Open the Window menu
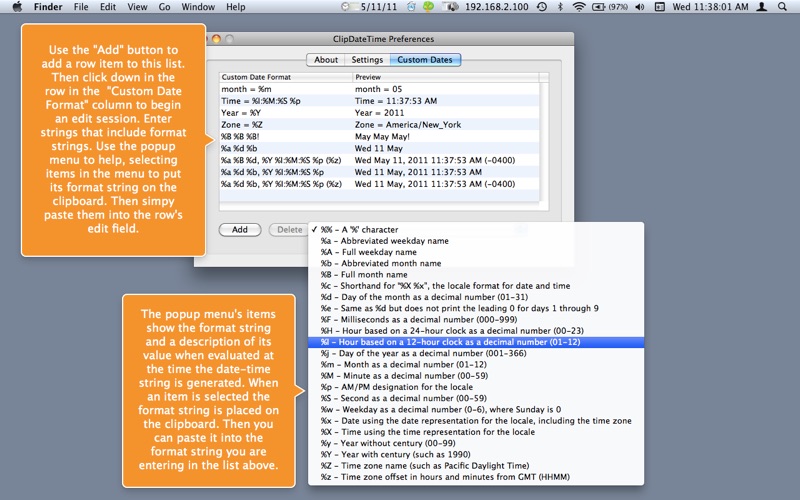This screenshot has height=500, width=800. coord(198,7)
